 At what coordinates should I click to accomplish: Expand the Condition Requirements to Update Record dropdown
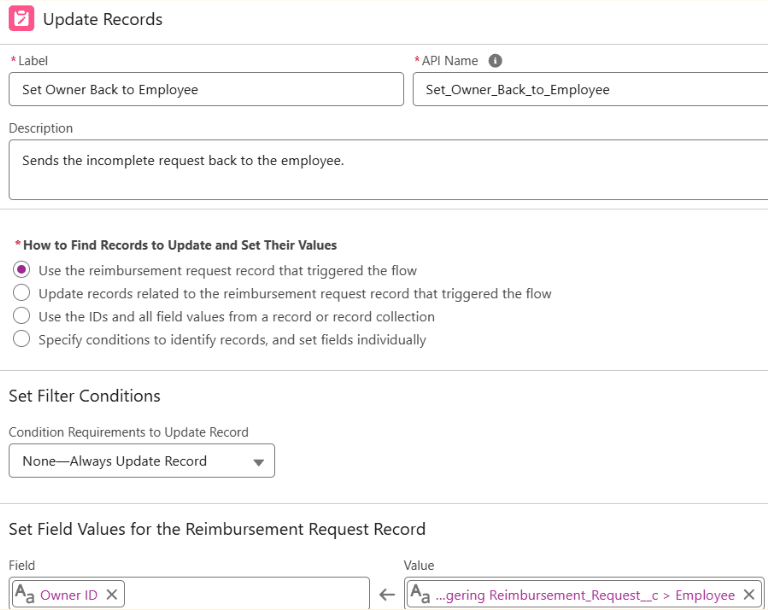point(141,461)
